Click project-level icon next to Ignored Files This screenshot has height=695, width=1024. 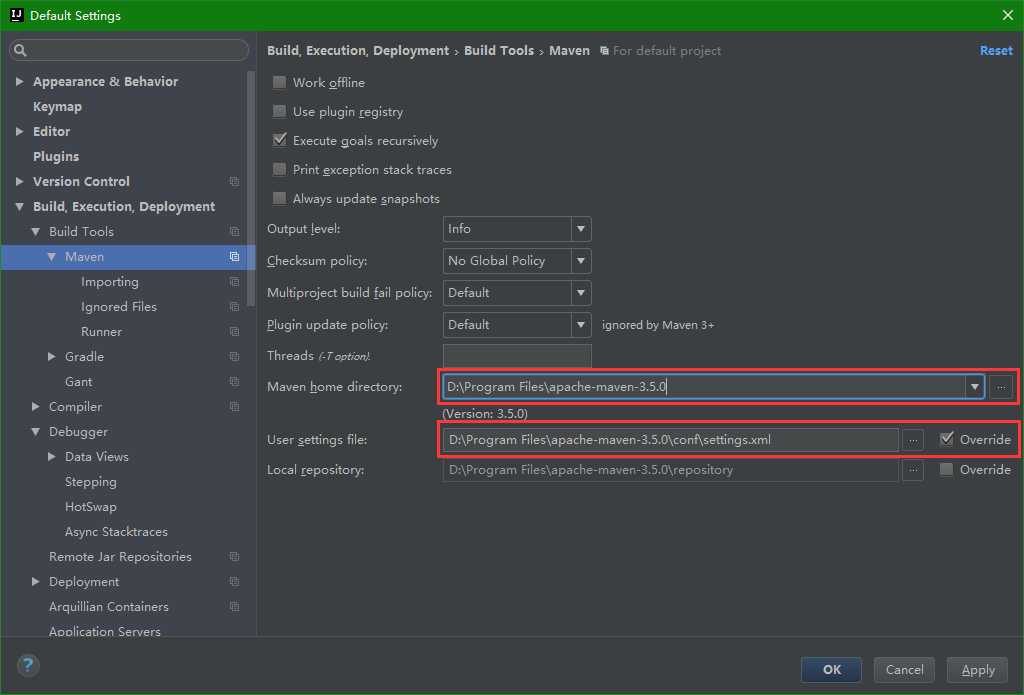pyautogui.click(x=234, y=307)
